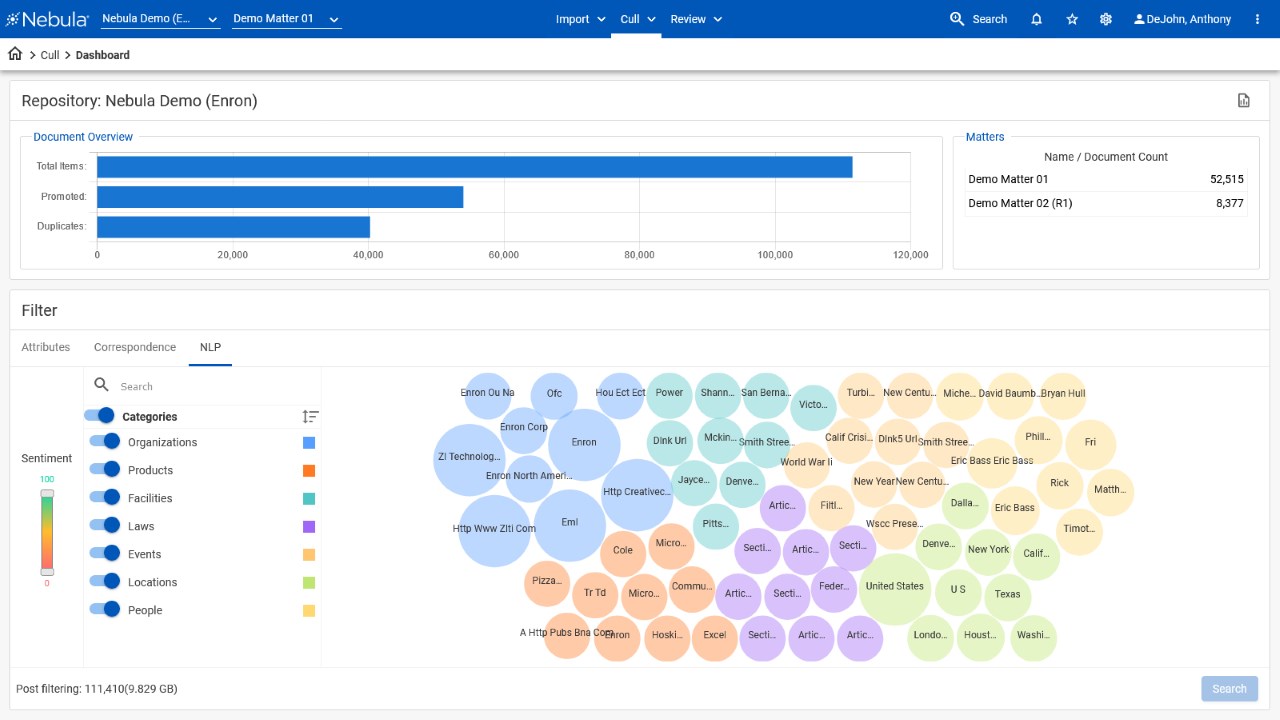
Task: Select the Ofc bubble
Action: click(554, 394)
